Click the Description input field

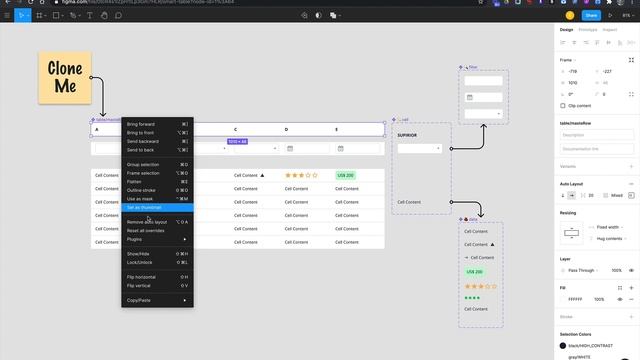click(x=597, y=135)
